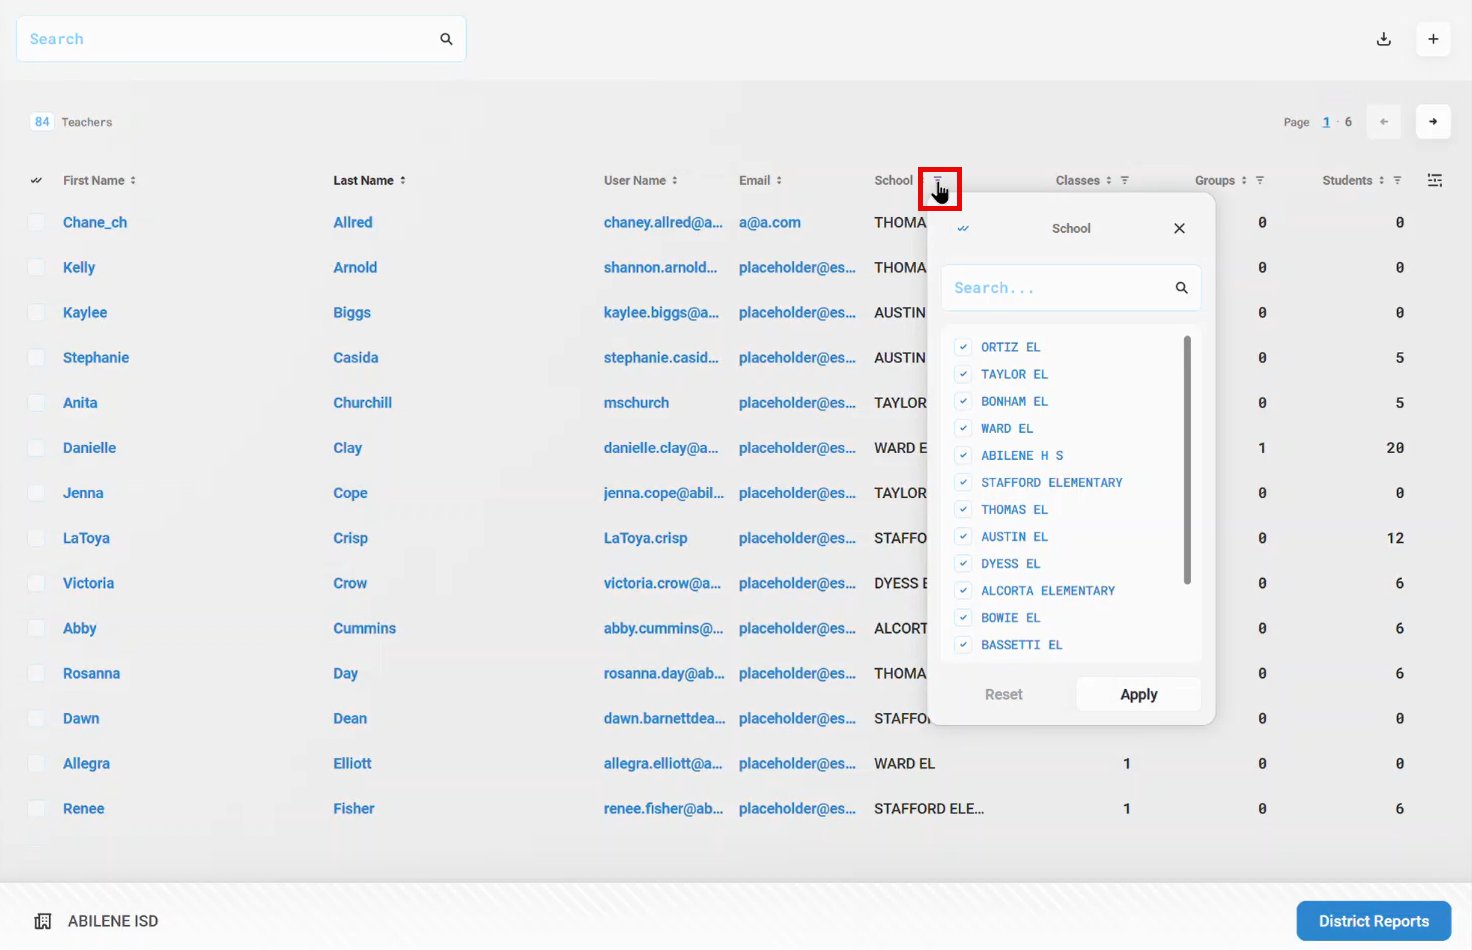Go to the next page with the right arrow
Viewport: 1472px width, 950px height.
point(1433,122)
